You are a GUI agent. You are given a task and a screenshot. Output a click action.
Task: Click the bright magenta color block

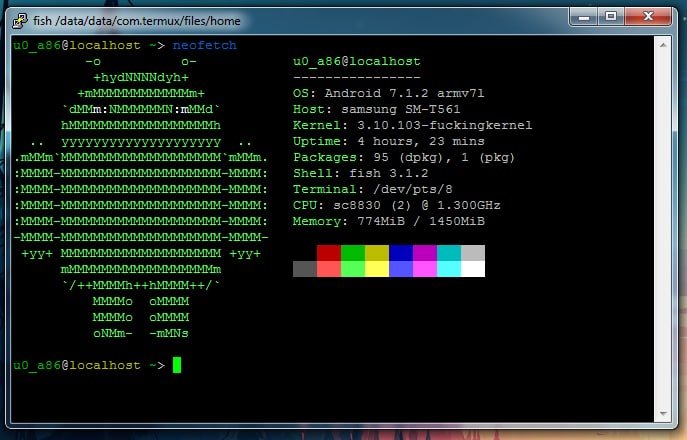[425, 269]
